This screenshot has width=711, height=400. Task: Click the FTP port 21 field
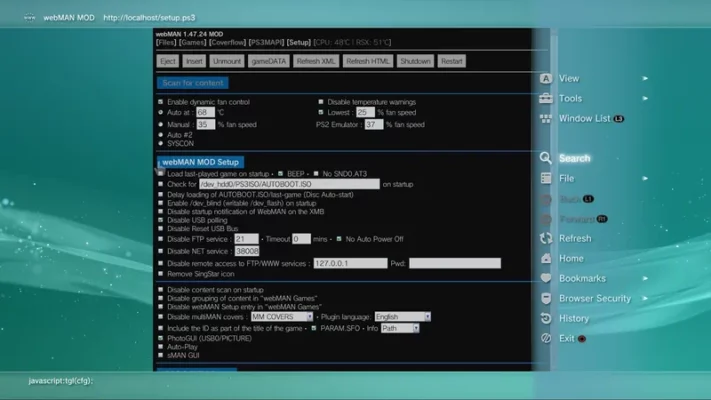click(x=246, y=239)
